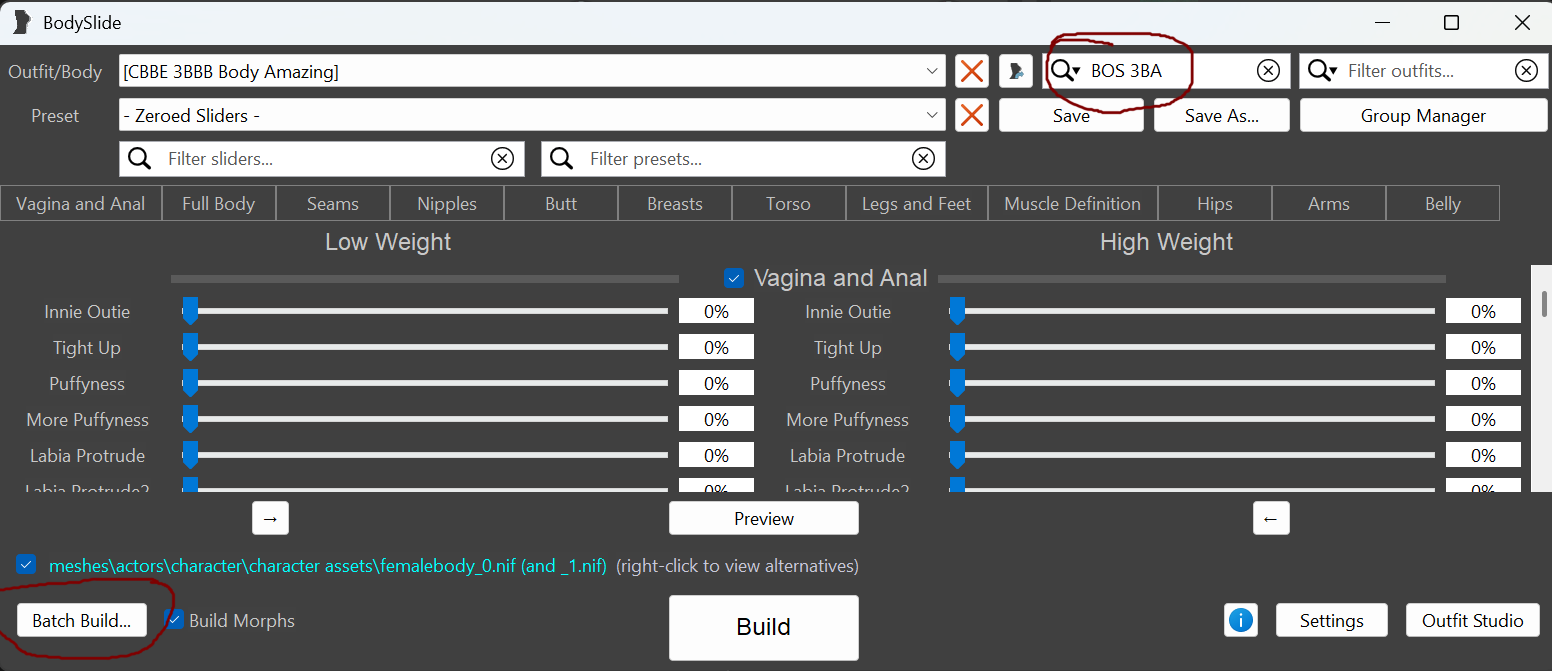The height and width of the screenshot is (671, 1552).
Task: Delete the selected preset with red X
Action: point(971,116)
